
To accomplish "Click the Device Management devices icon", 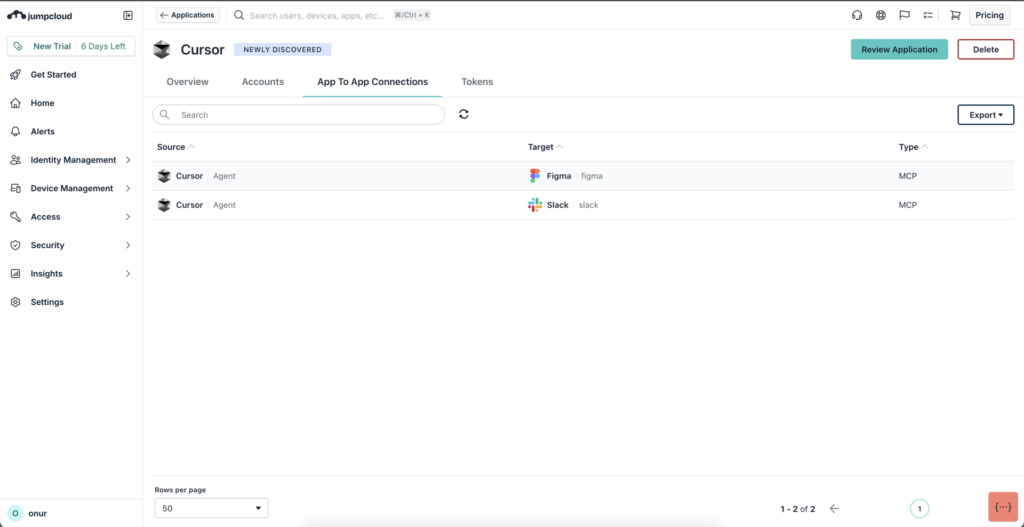I will point(16,189).
